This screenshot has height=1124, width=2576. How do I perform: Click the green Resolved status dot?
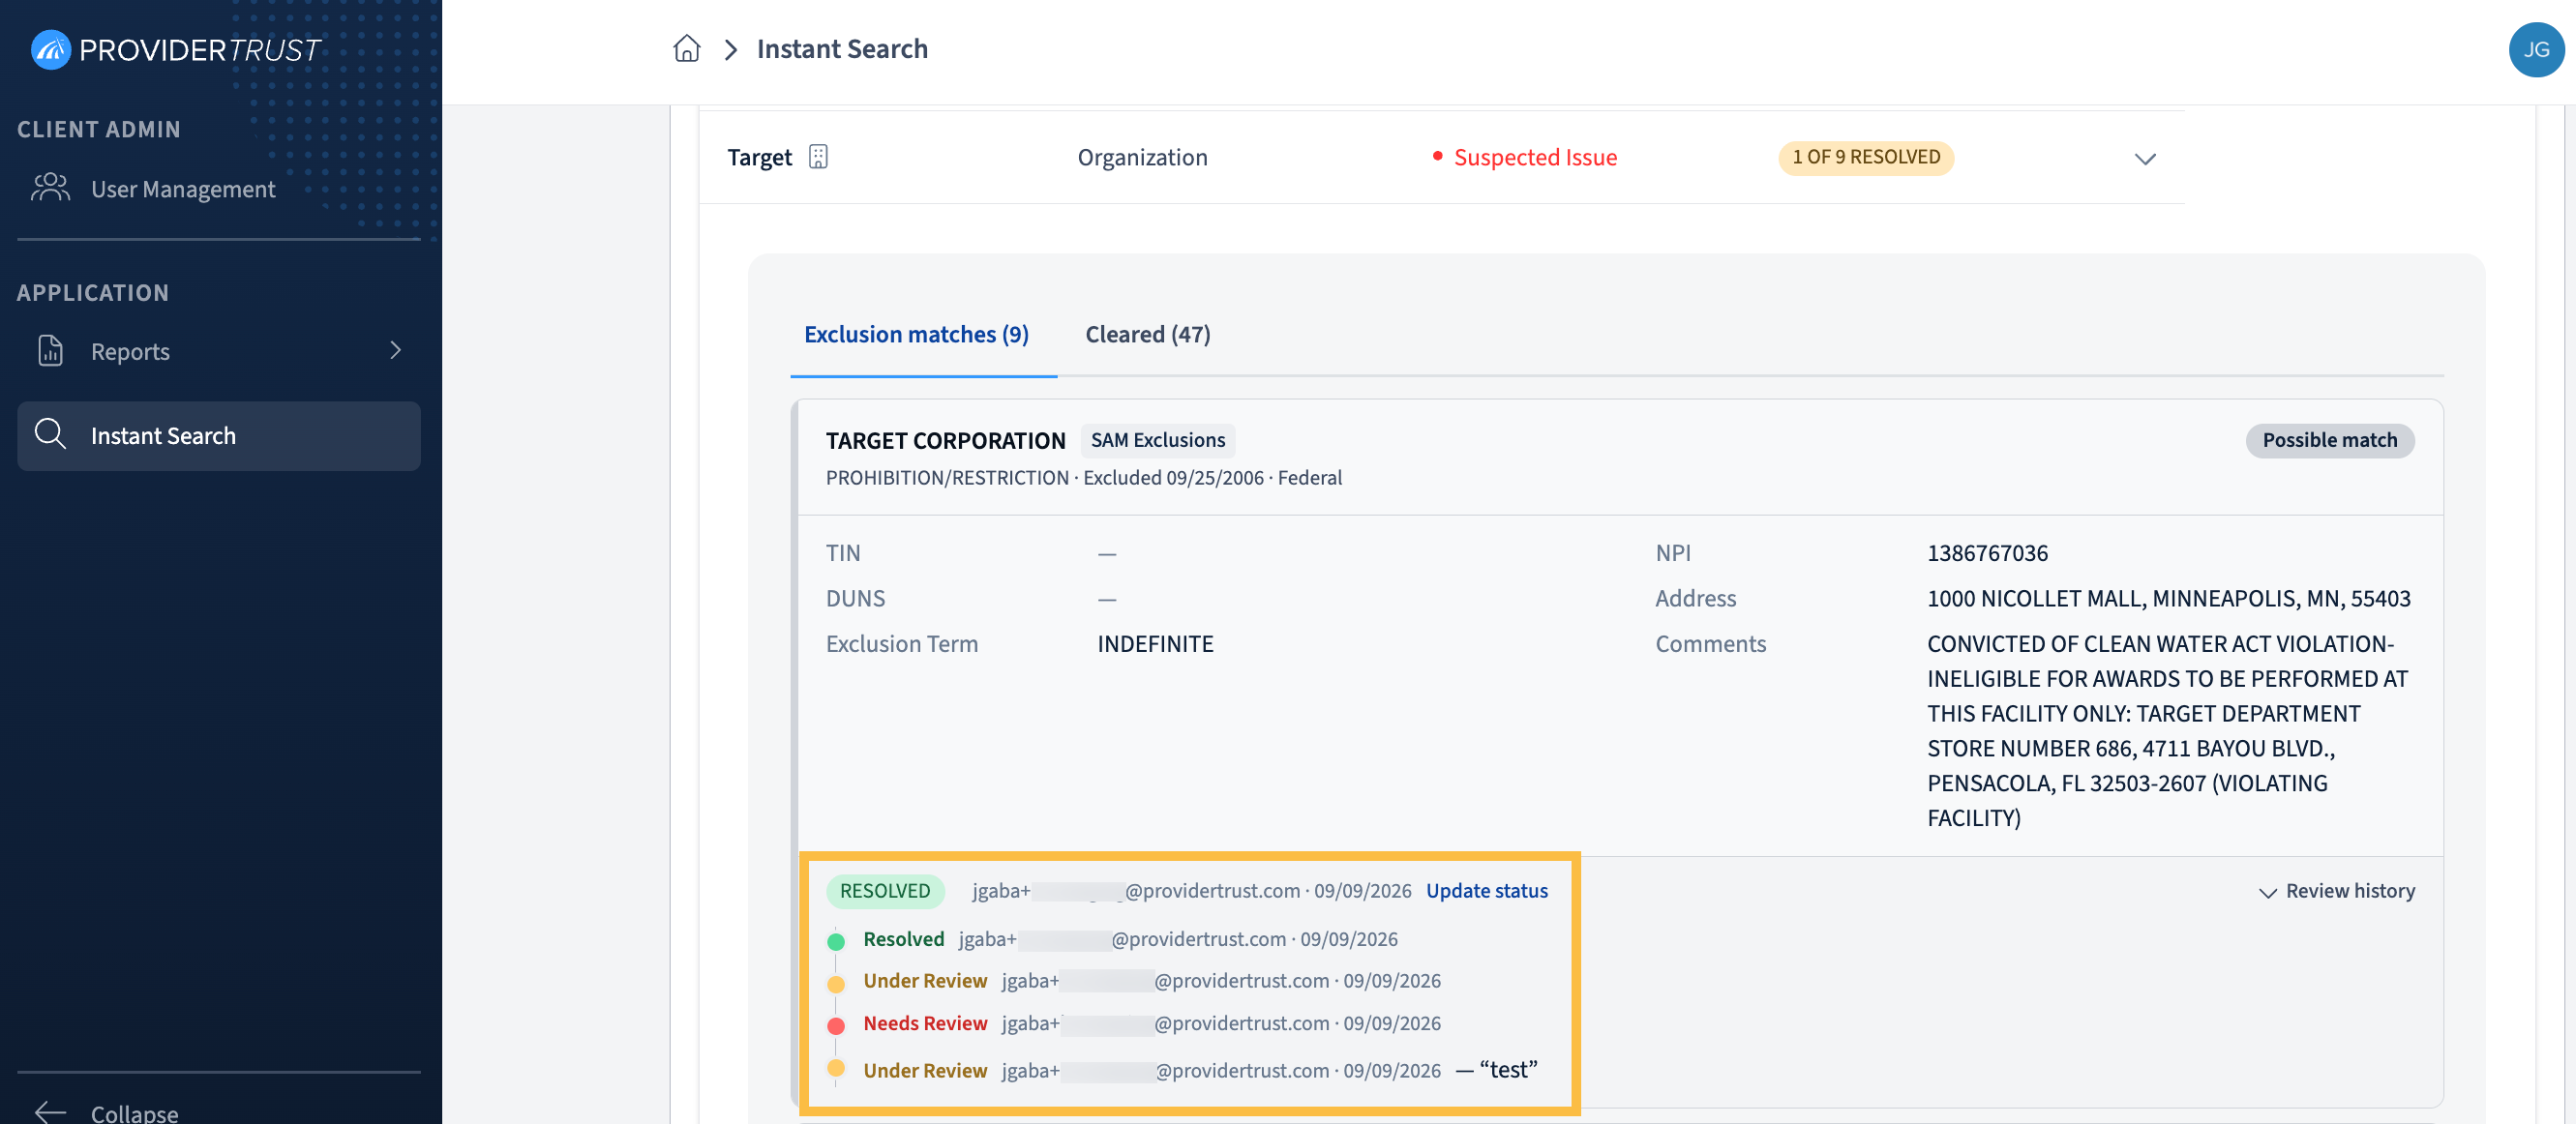coord(836,941)
